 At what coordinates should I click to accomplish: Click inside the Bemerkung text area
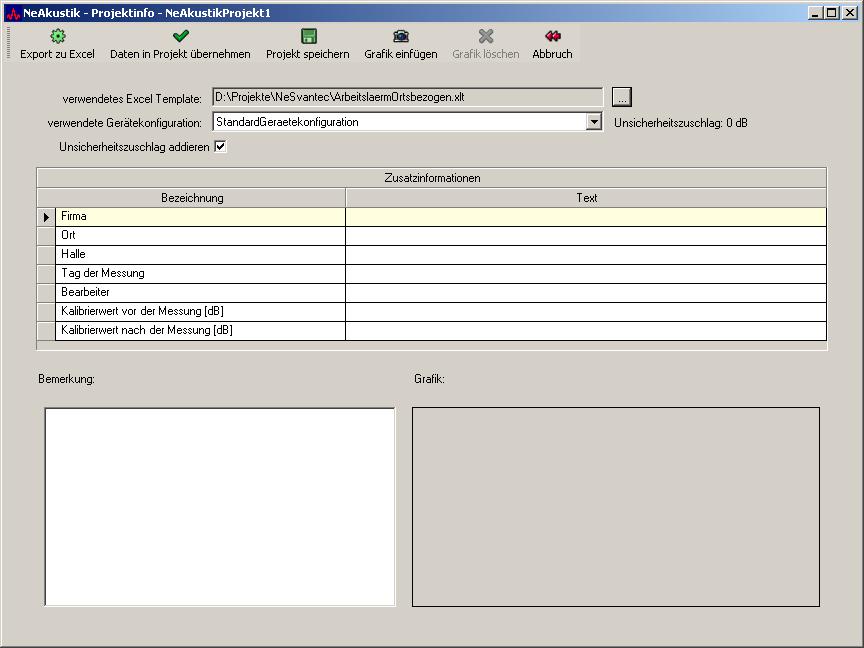[220, 506]
